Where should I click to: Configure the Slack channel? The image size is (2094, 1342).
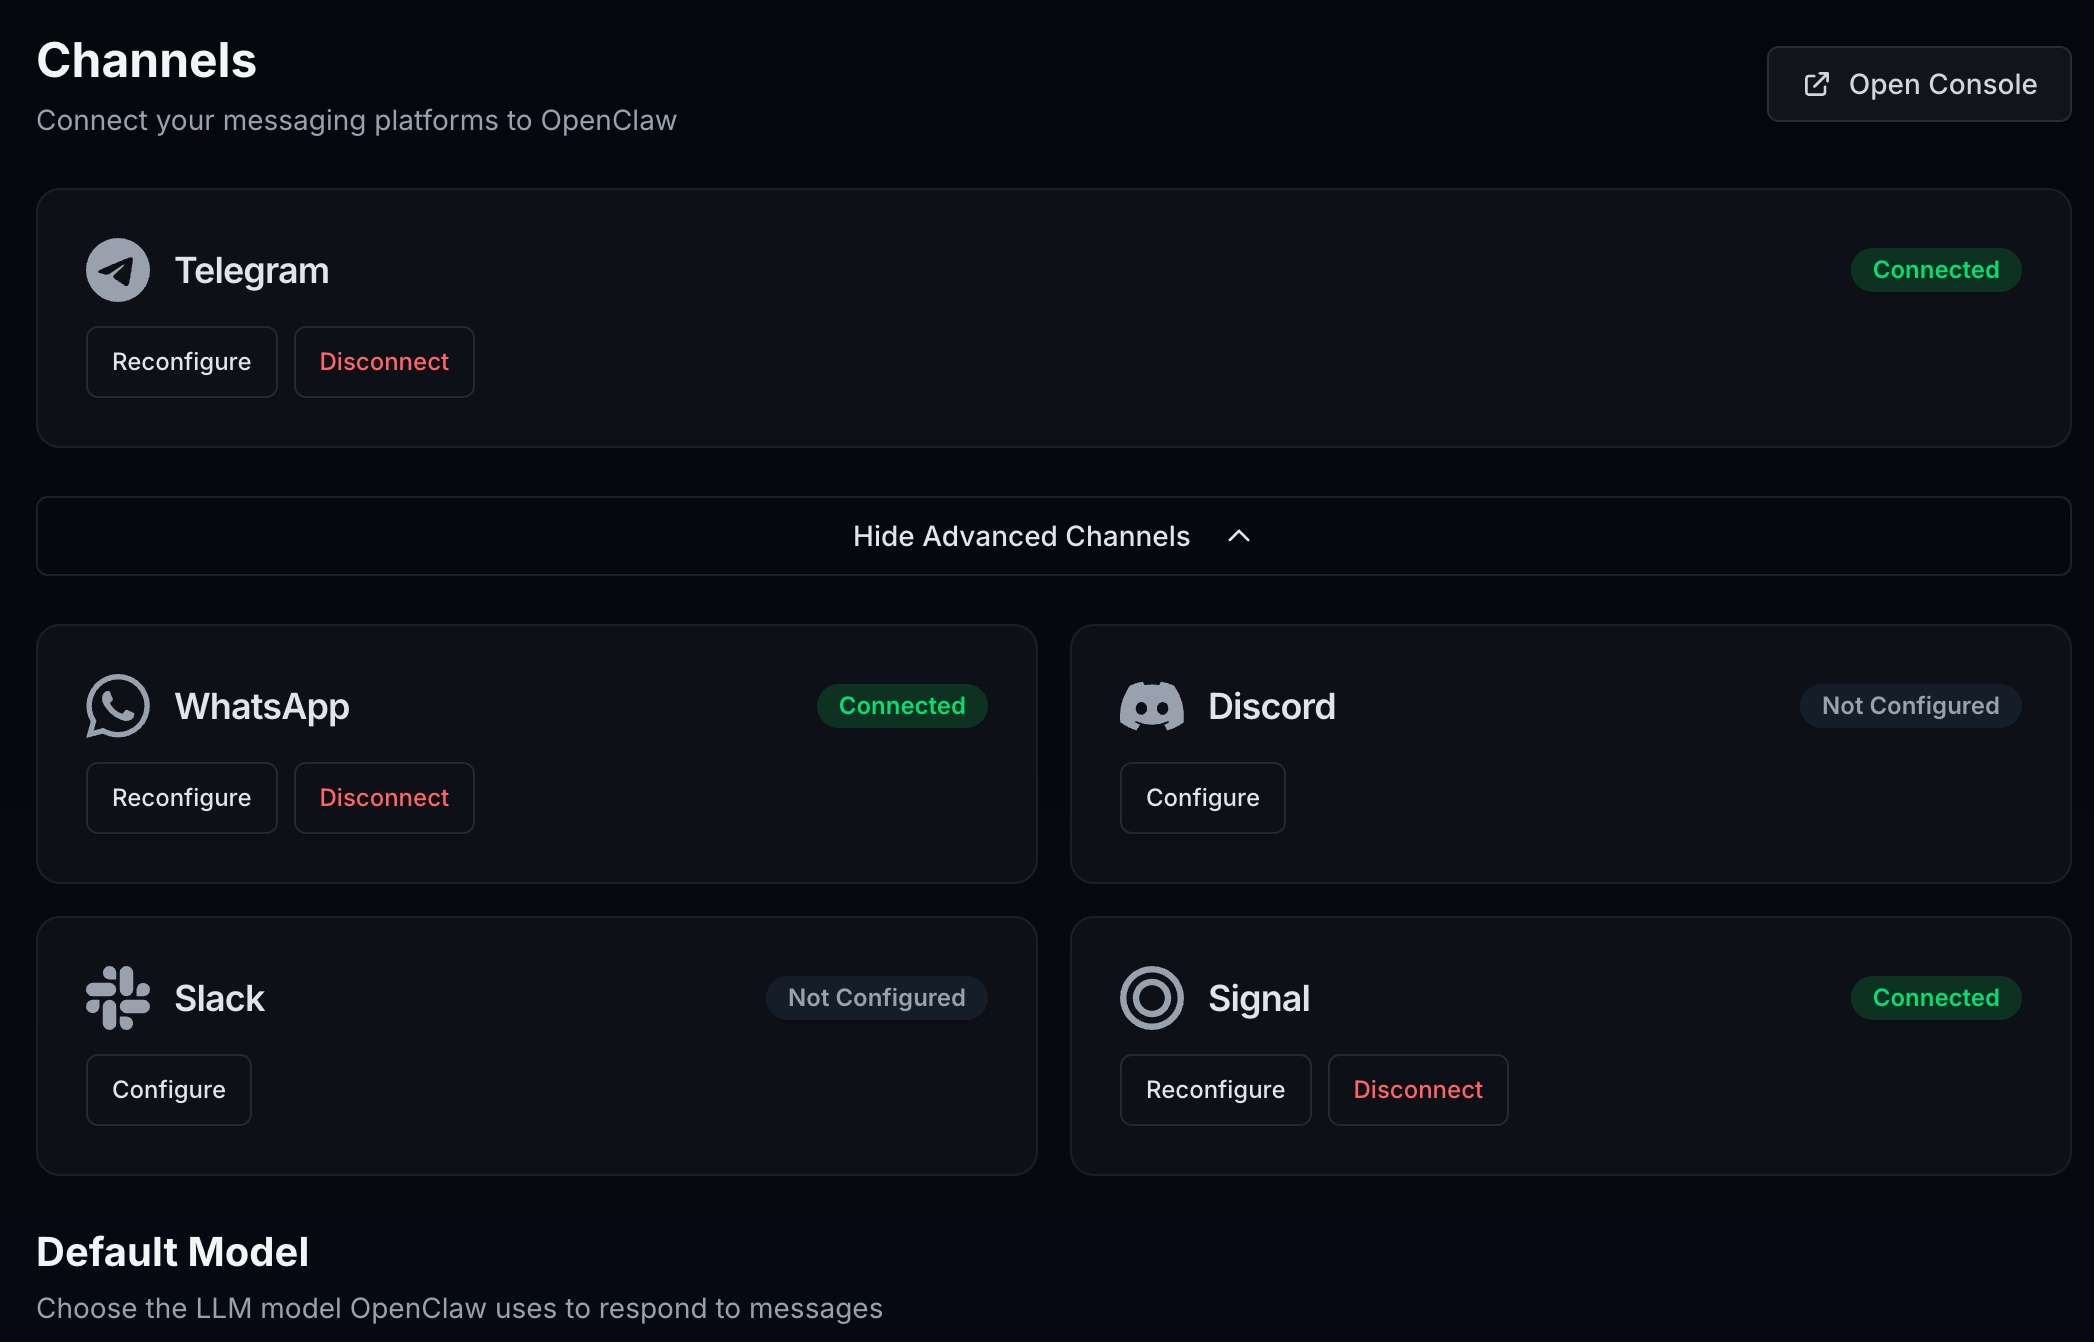click(x=169, y=1090)
